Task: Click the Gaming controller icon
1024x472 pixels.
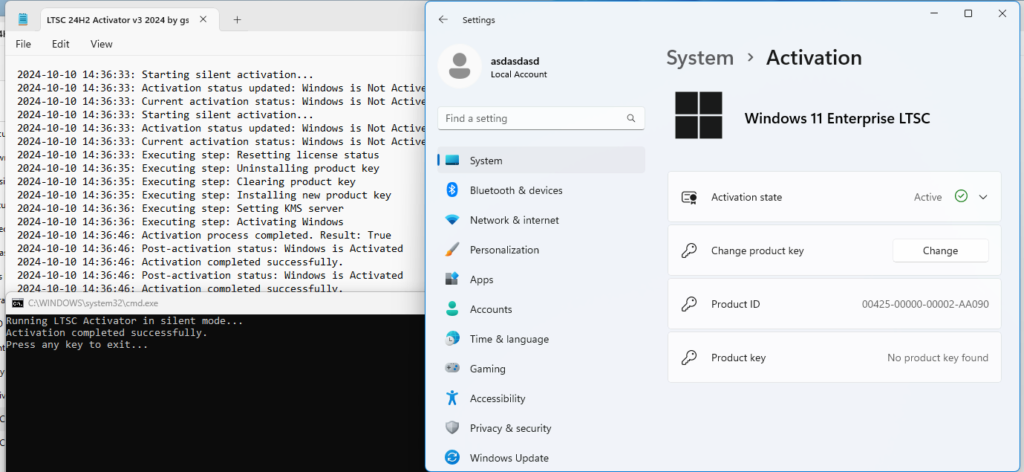Action: pos(452,368)
